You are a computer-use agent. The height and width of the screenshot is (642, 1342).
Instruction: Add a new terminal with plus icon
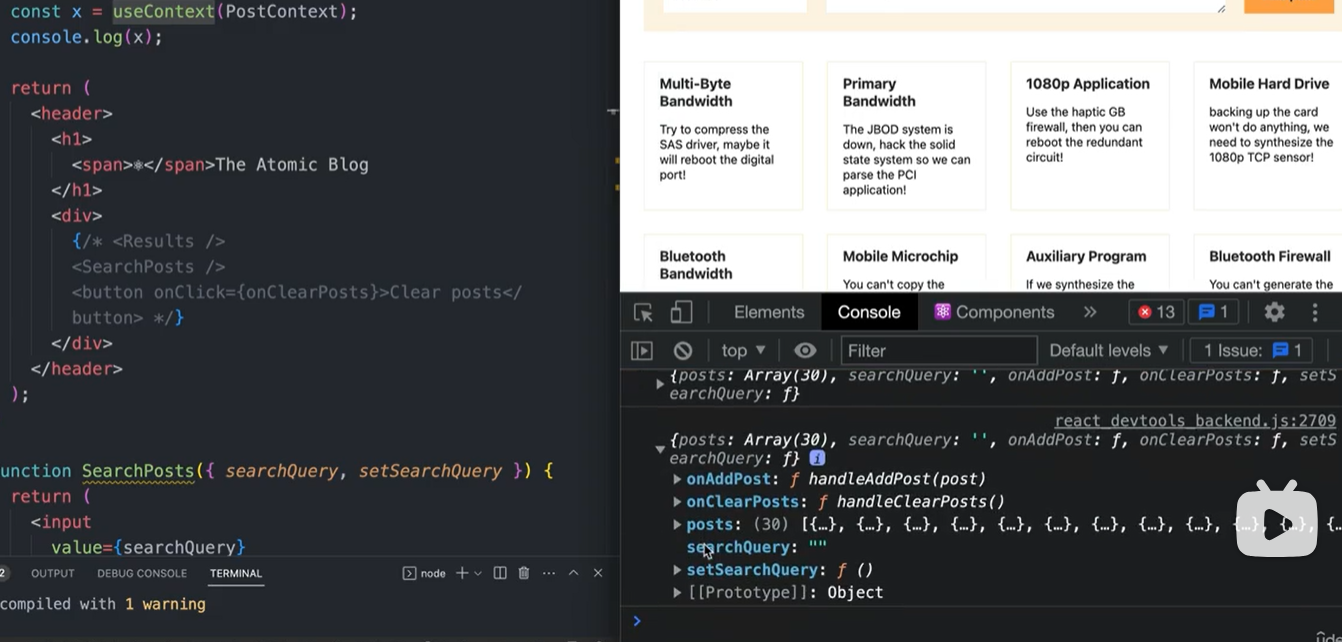462,573
